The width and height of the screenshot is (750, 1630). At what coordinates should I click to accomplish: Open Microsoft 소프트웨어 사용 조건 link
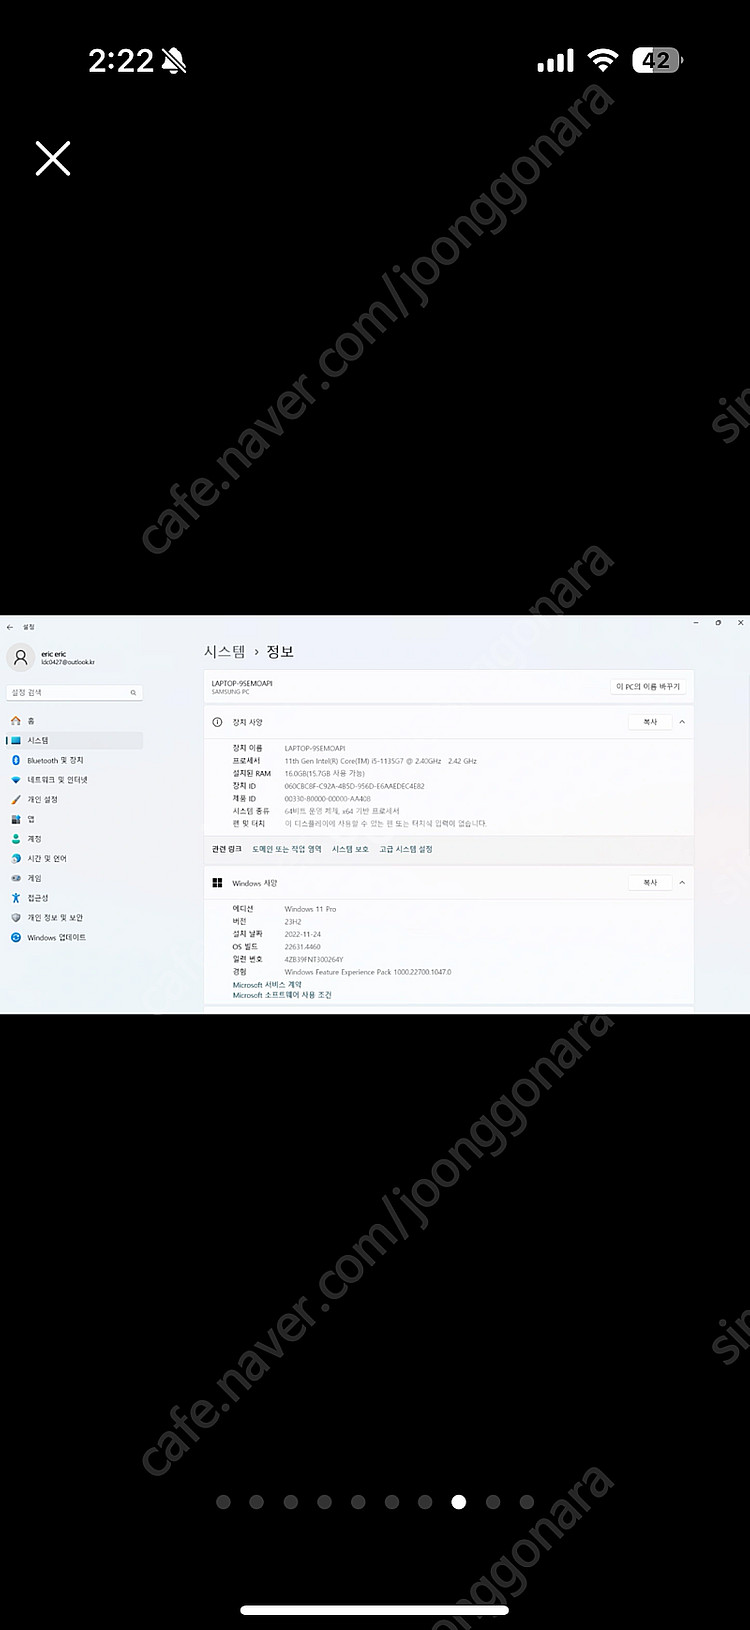click(x=282, y=995)
